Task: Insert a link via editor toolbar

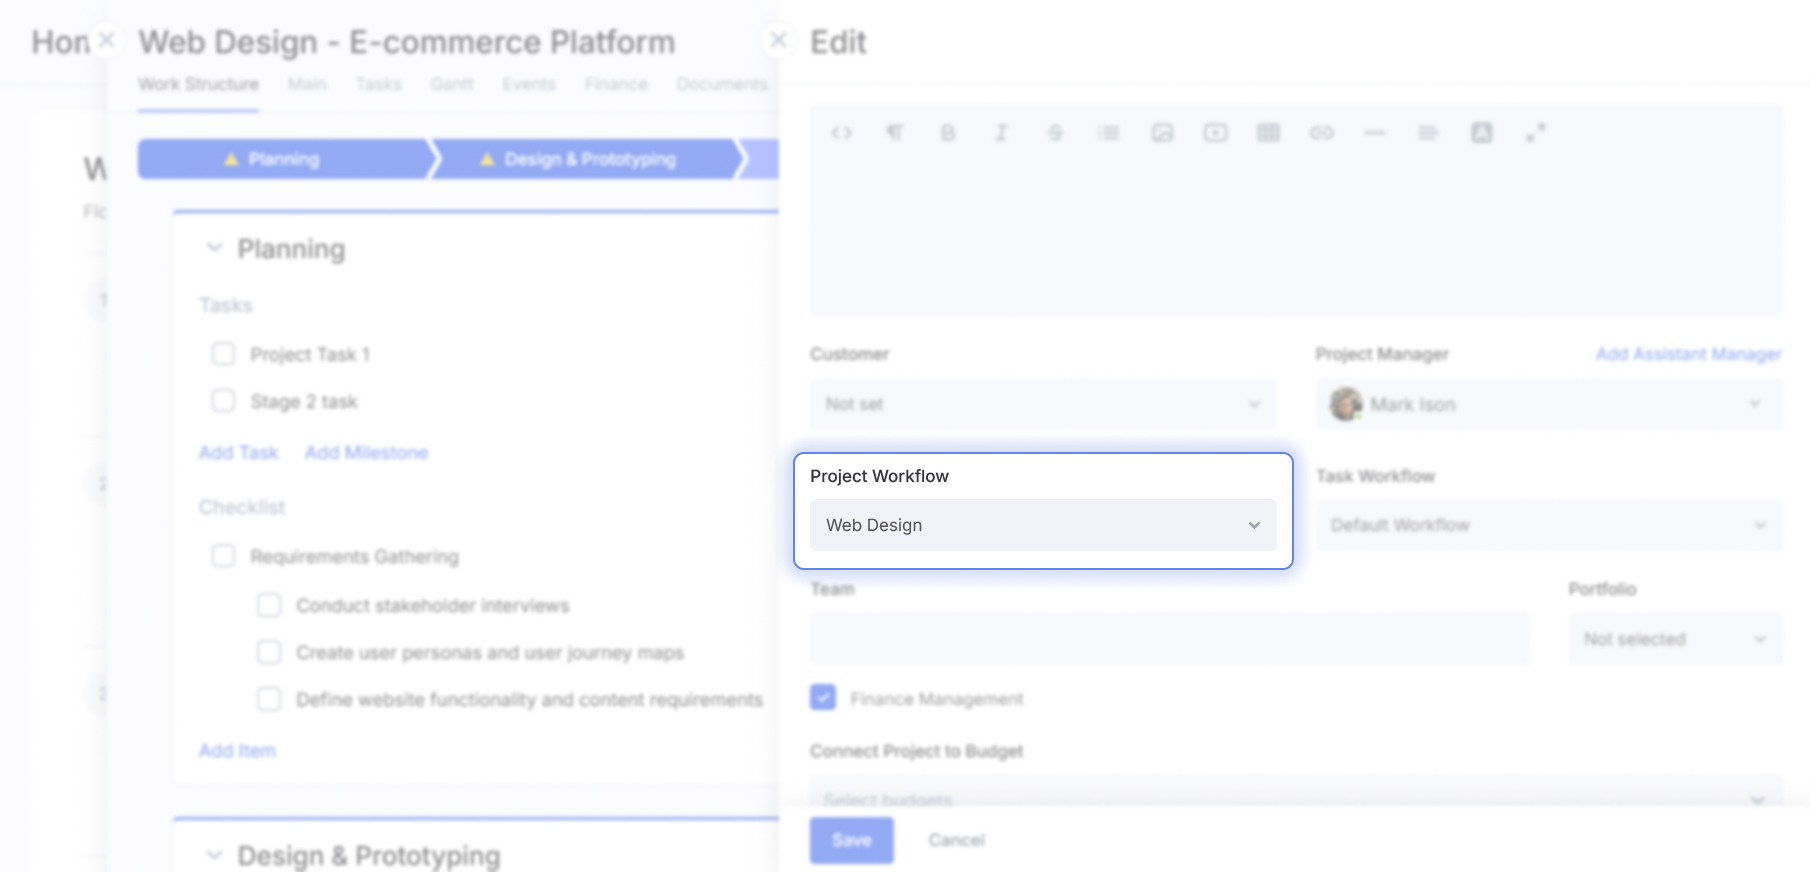Action: [x=1322, y=133]
